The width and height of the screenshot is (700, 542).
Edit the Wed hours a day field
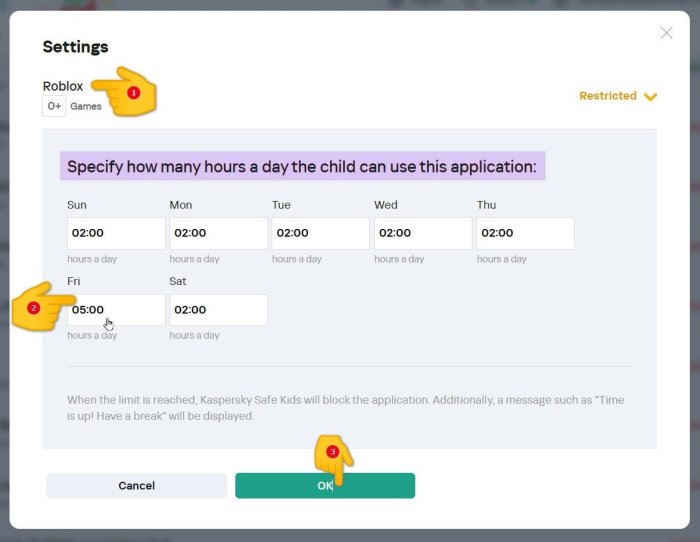point(423,233)
